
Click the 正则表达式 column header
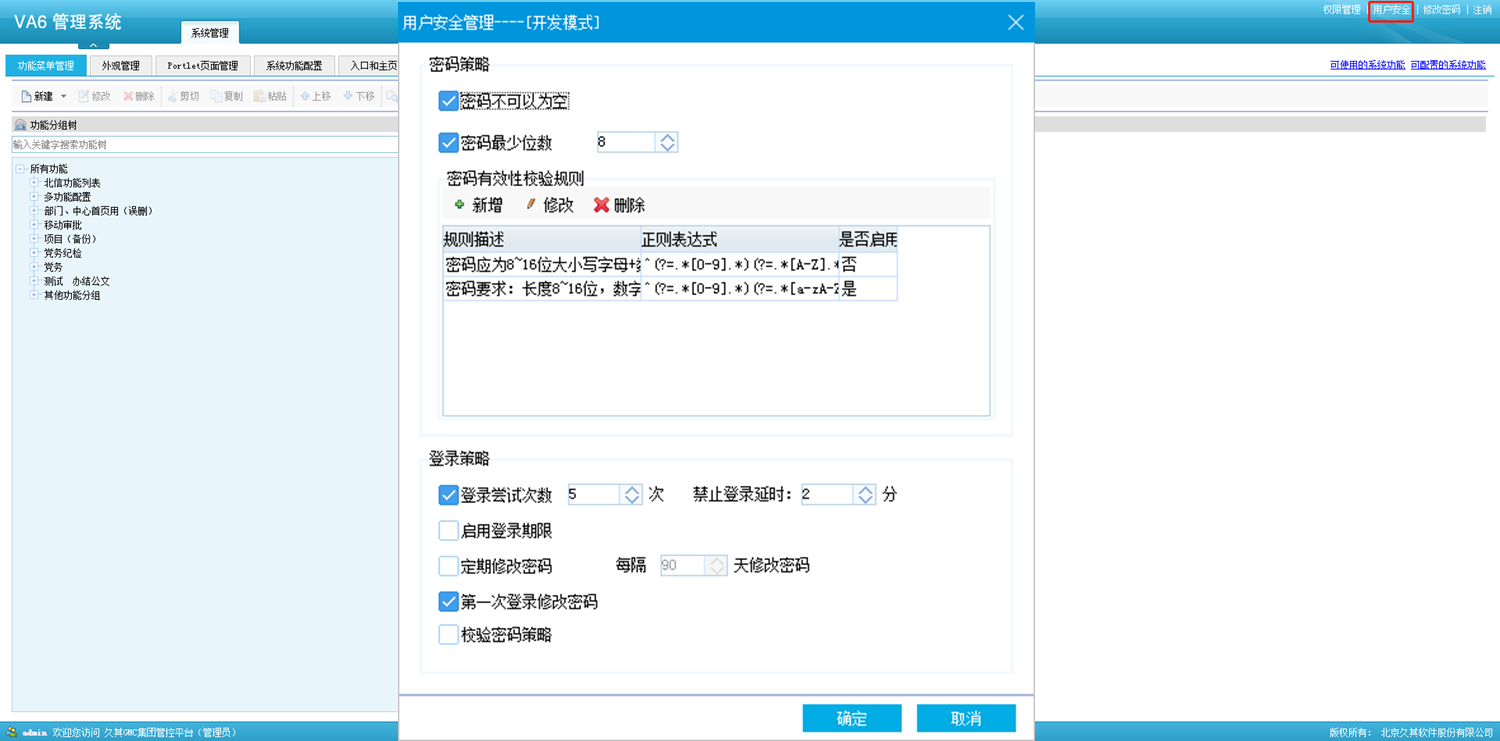click(740, 240)
